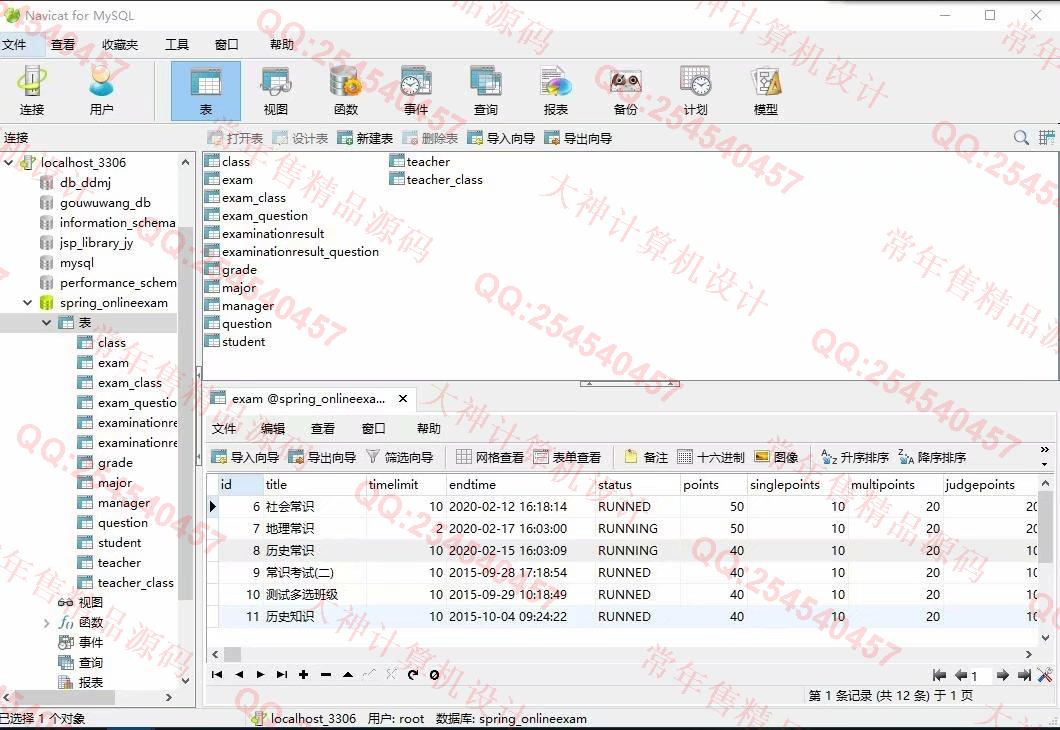Go to last record navigation icon
This screenshot has height=730, width=1060.
[282, 675]
